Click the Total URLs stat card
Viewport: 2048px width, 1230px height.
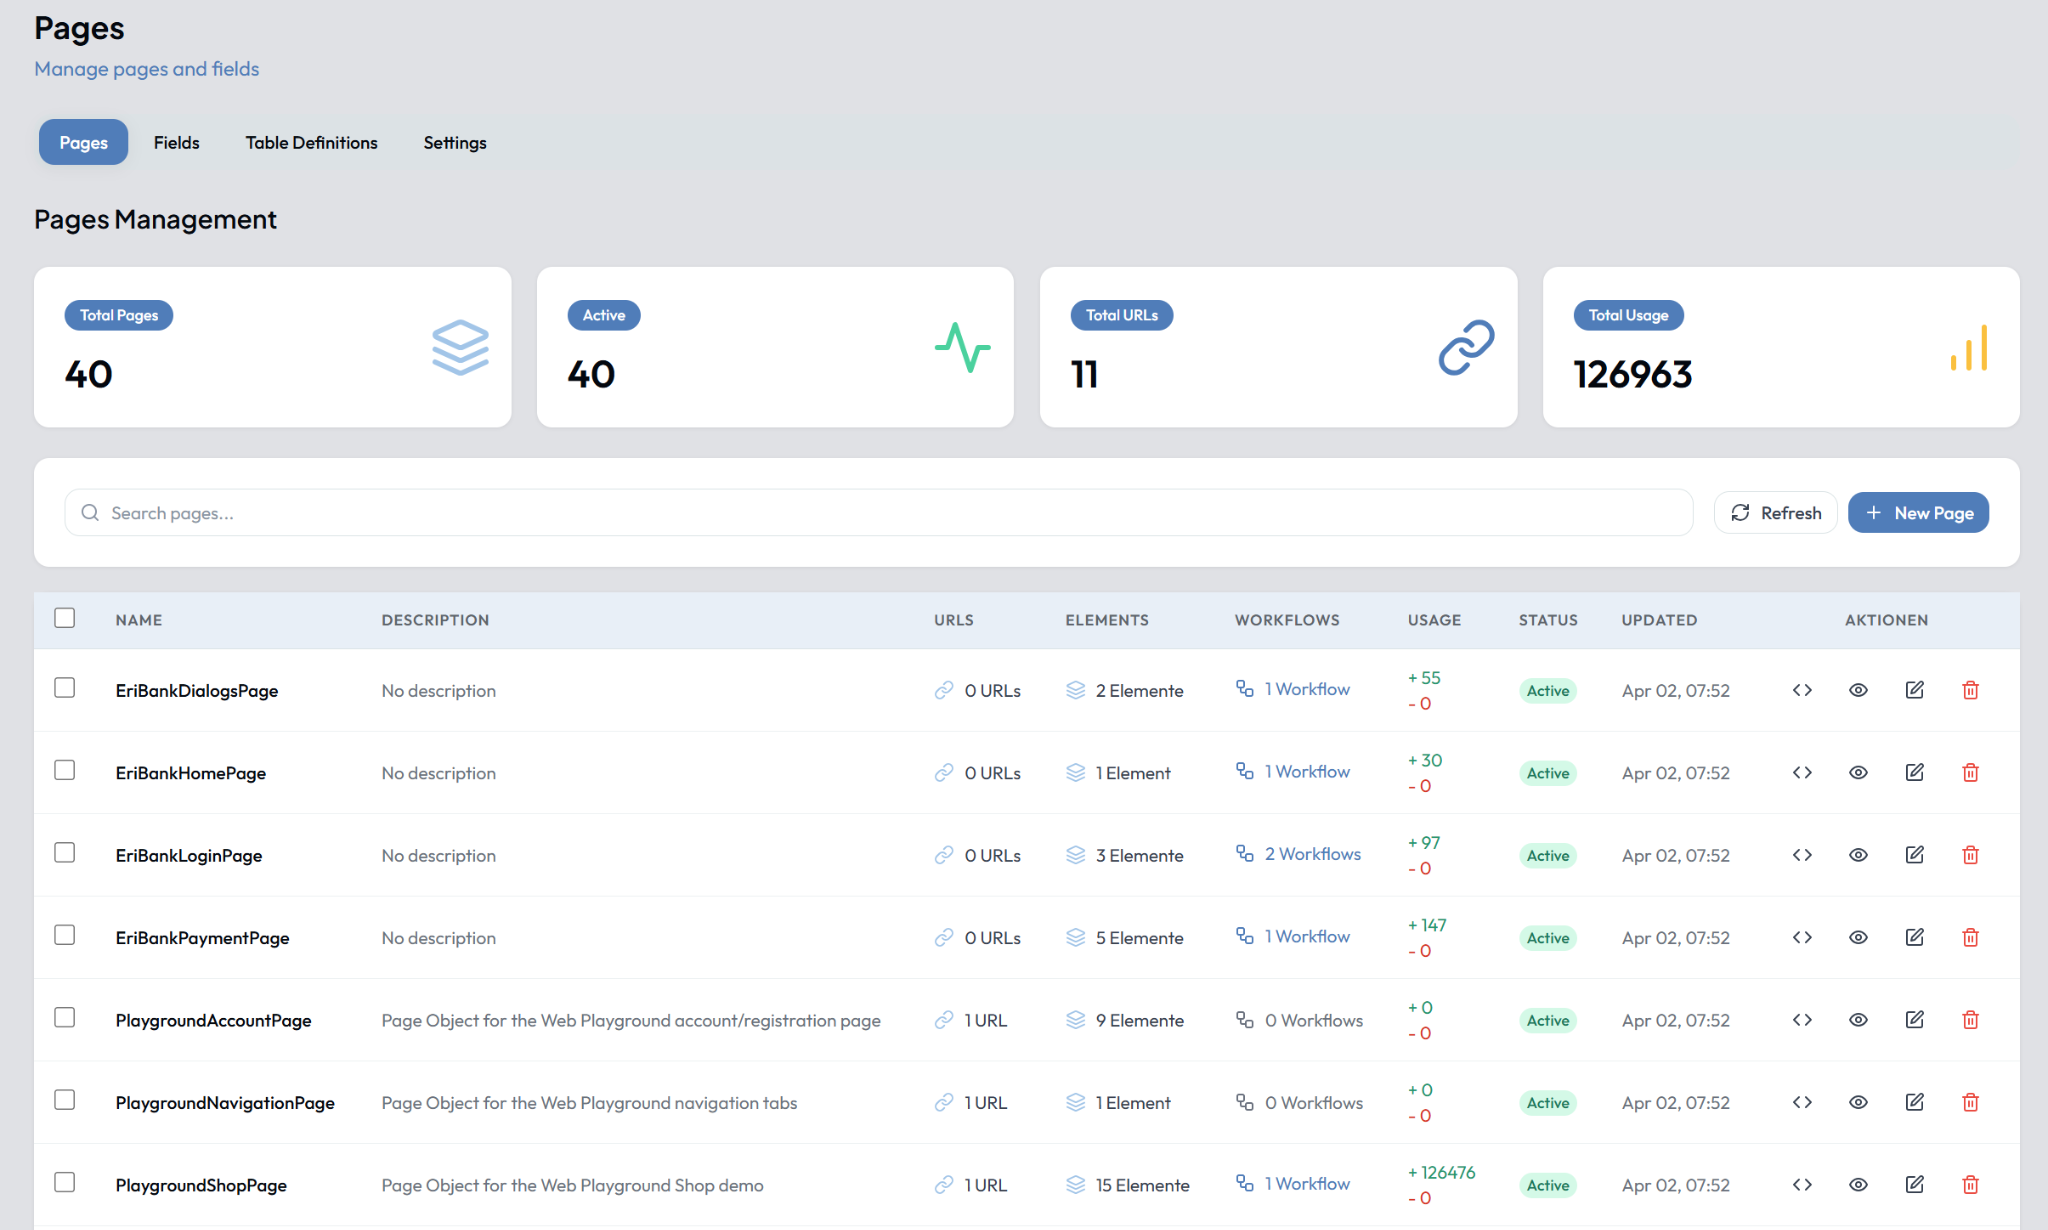[1278, 347]
